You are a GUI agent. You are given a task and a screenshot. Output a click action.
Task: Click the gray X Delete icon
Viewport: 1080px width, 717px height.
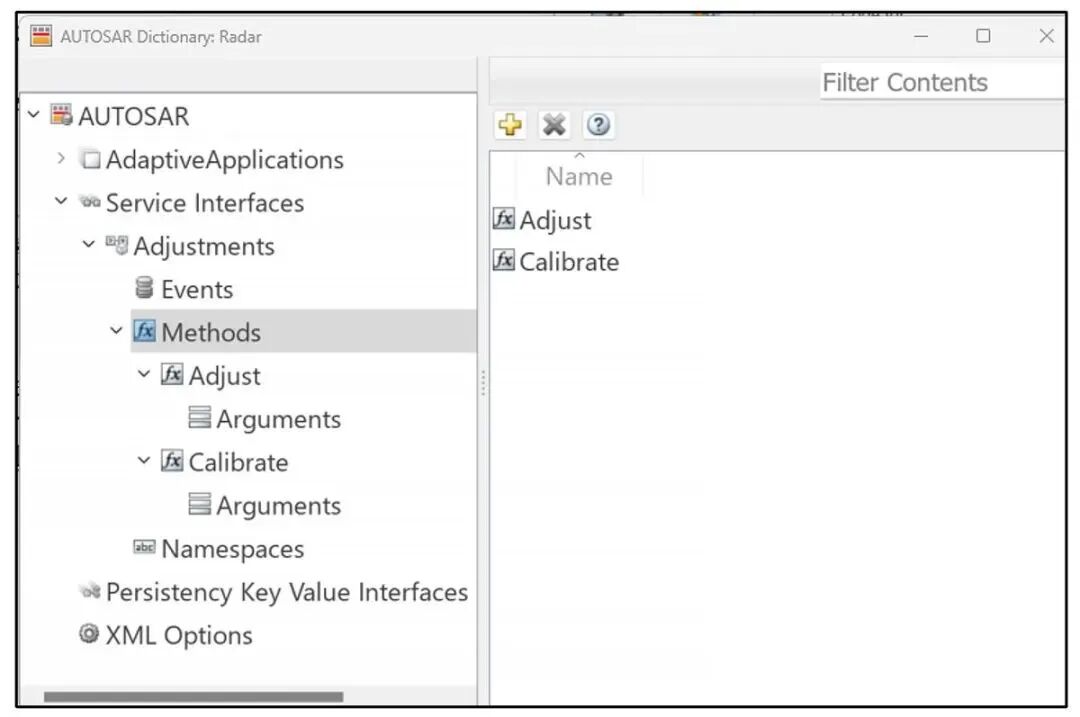pos(554,125)
